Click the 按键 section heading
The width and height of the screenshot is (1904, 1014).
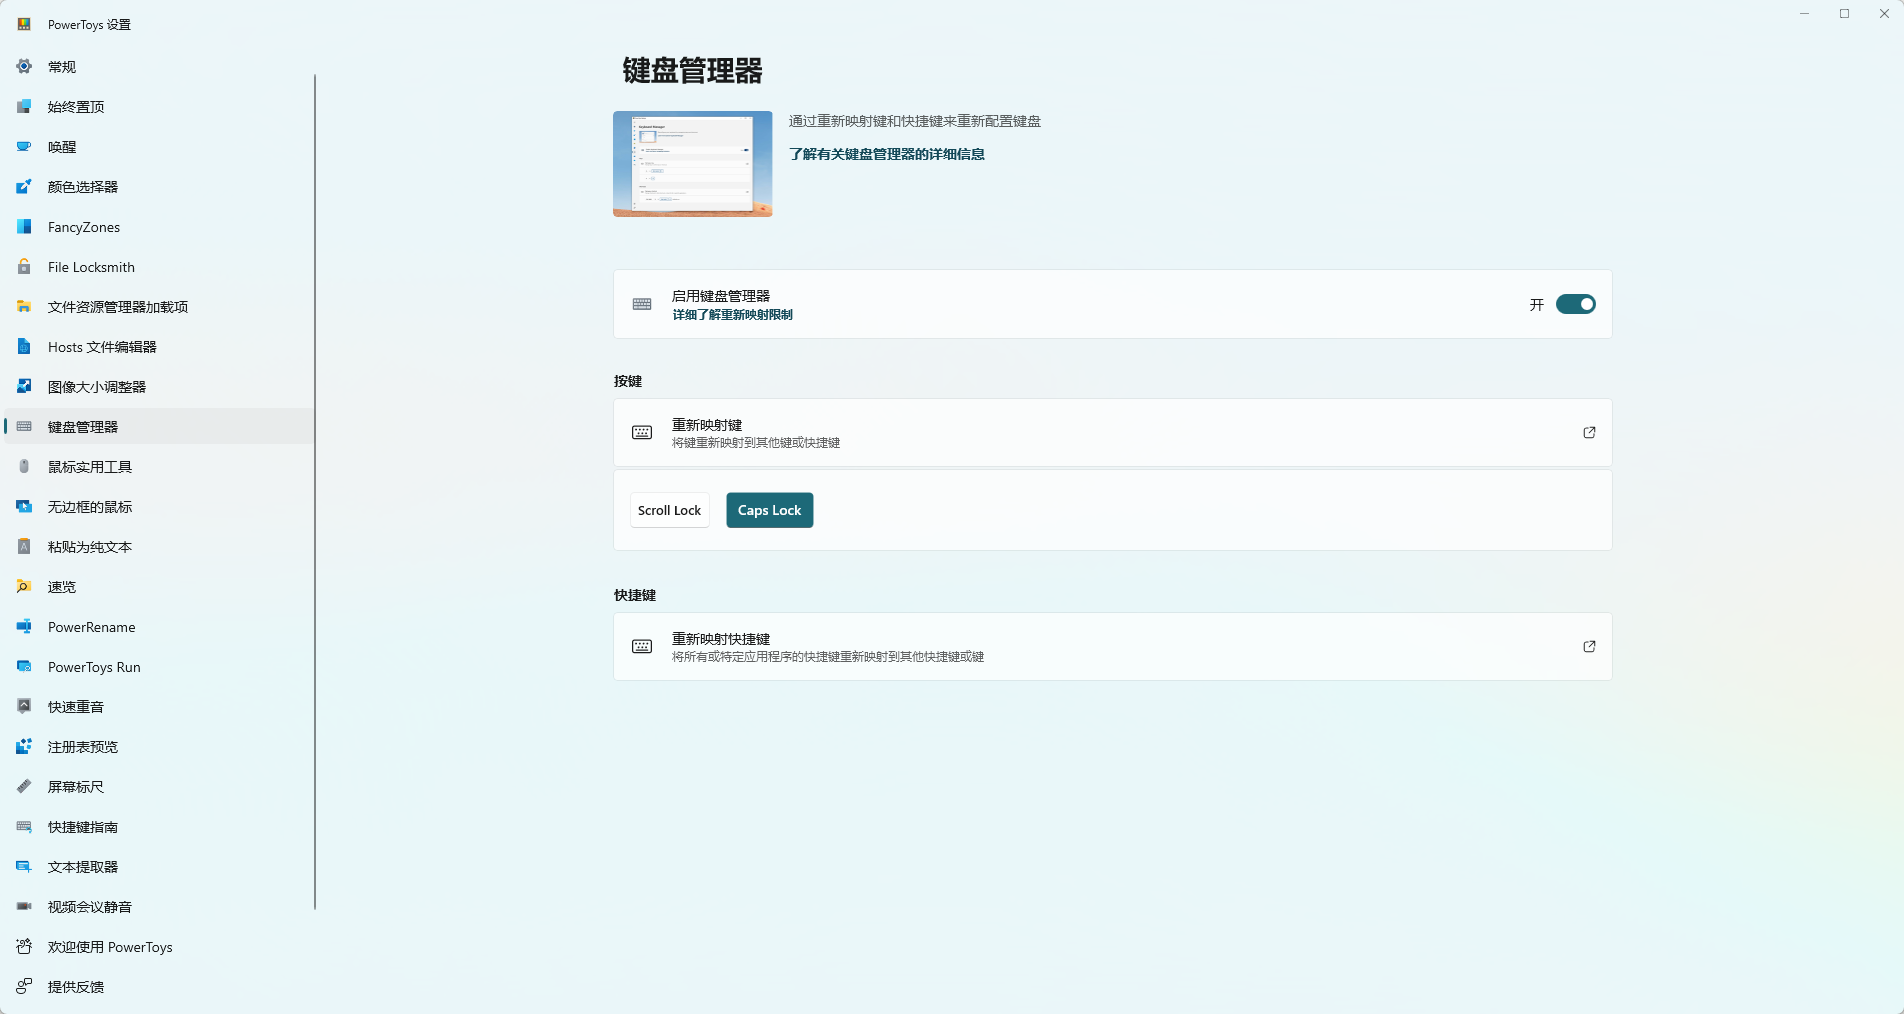click(x=628, y=381)
